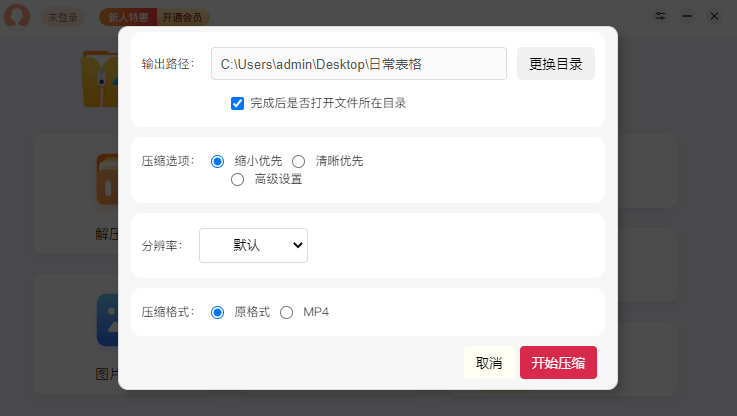Screen dimensions: 737x416
Task: Click the user avatar icon
Action: [16, 16]
